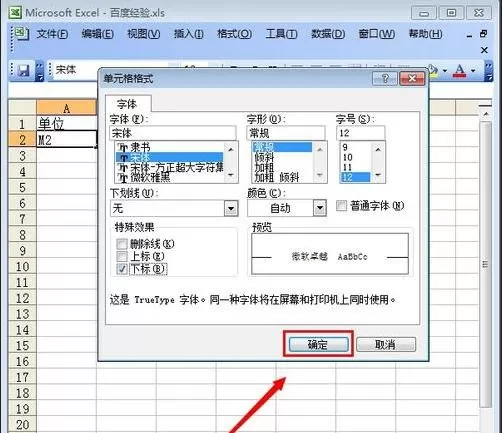Open the 工具(T) menu

[x=281, y=34]
